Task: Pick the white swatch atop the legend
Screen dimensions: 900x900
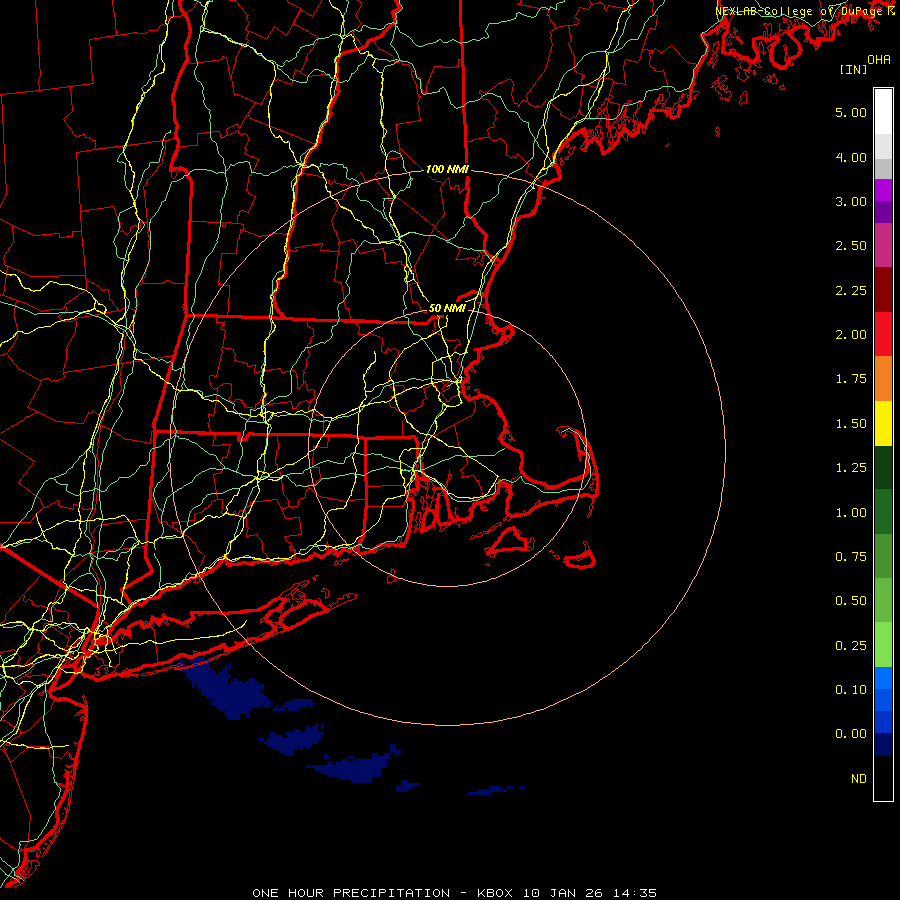Action: click(883, 112)
